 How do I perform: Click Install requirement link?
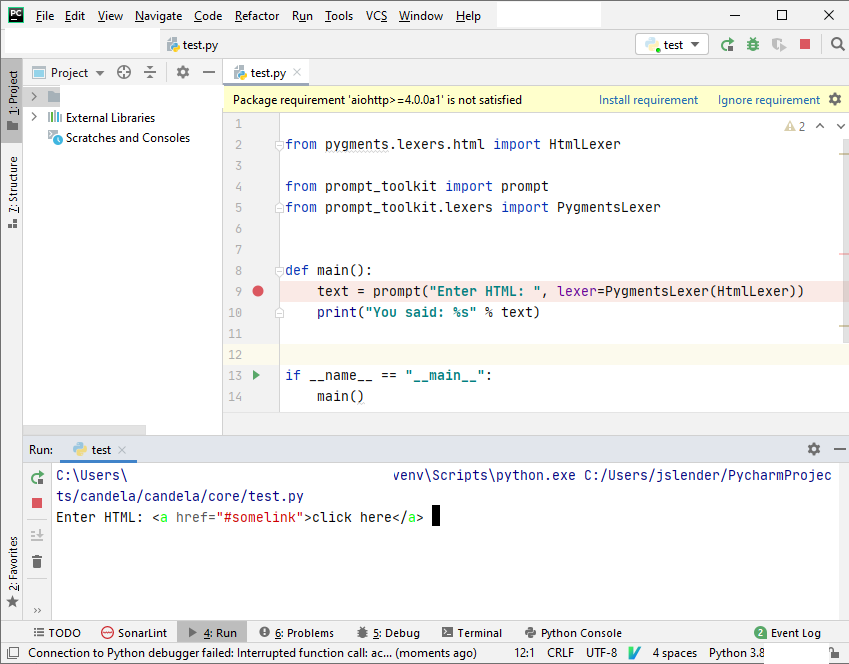pos(648,100)
